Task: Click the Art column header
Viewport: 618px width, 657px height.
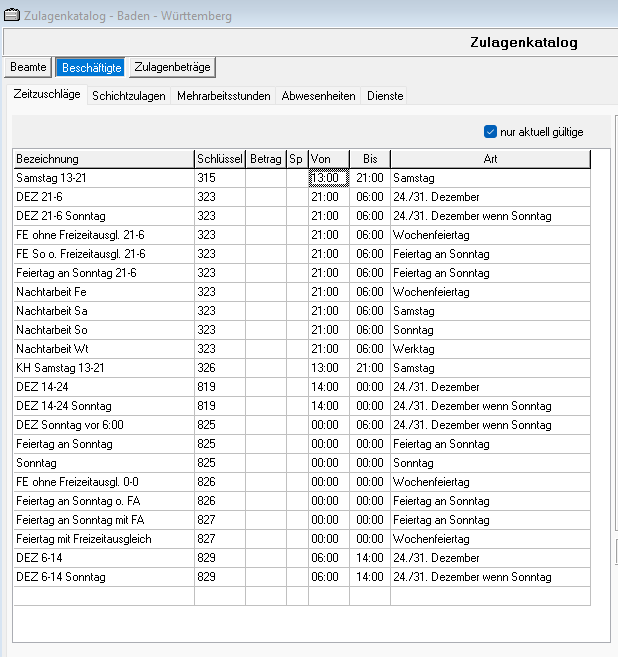Action: coord(490,159)
